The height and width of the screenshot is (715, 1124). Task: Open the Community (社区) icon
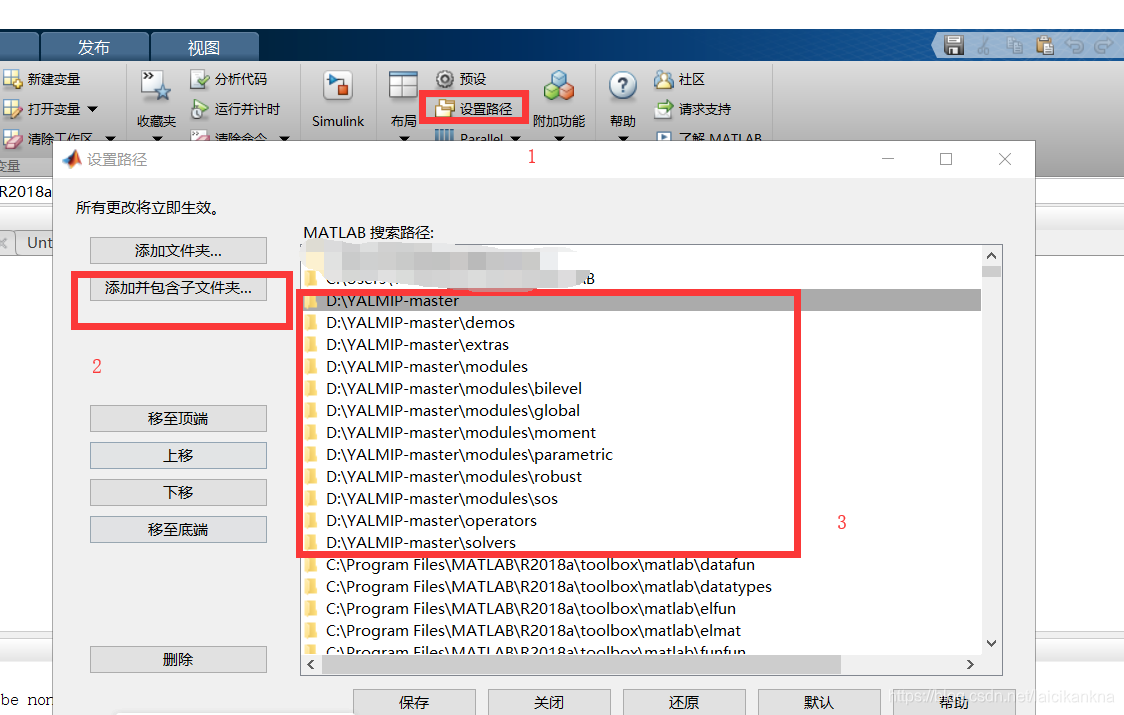tap(664, 79)
